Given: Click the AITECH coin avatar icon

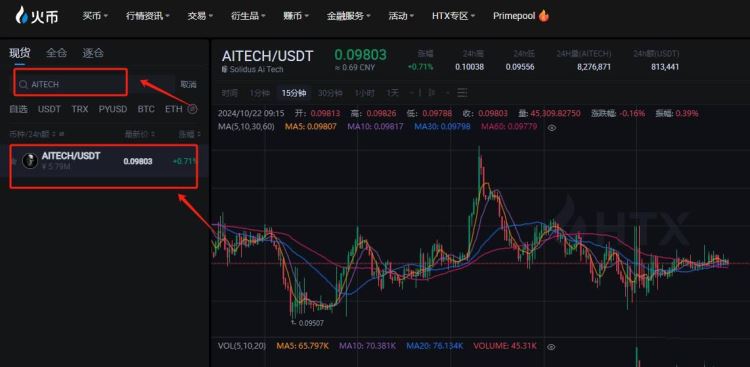Looking at the screenshot, I should tap(30, 161).
